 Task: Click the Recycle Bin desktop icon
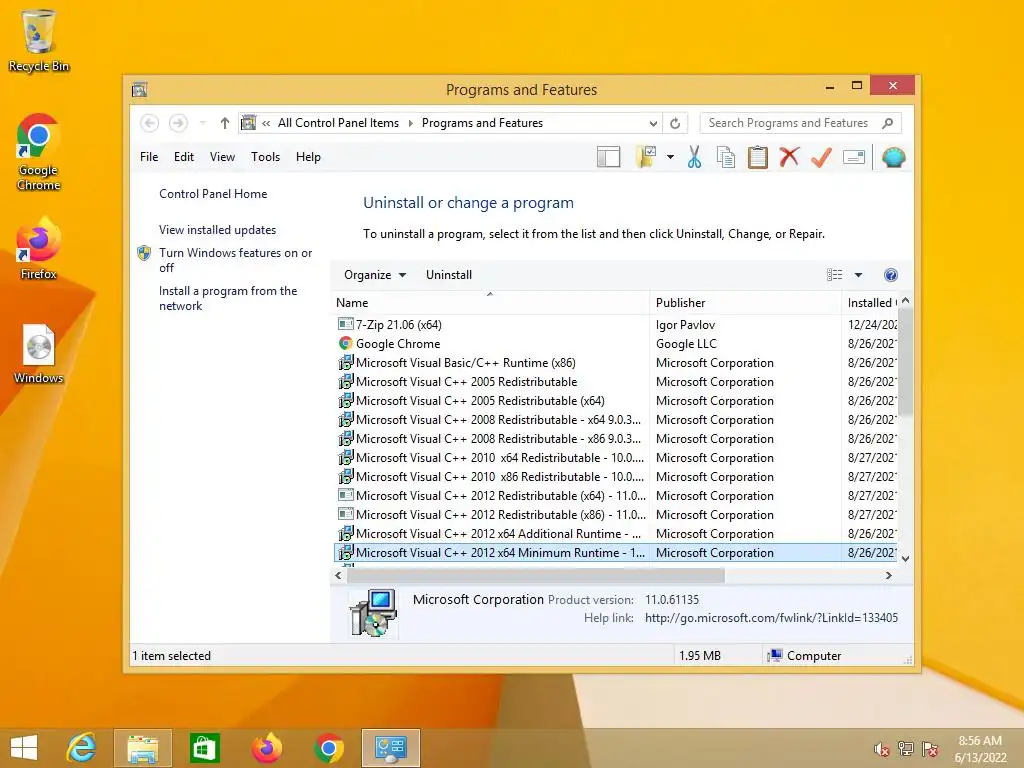point(39,40)
